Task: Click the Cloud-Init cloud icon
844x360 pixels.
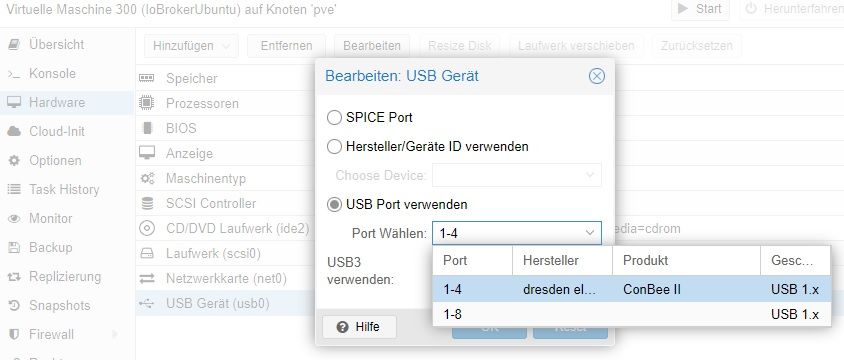Action: click(x=14, y=132)
